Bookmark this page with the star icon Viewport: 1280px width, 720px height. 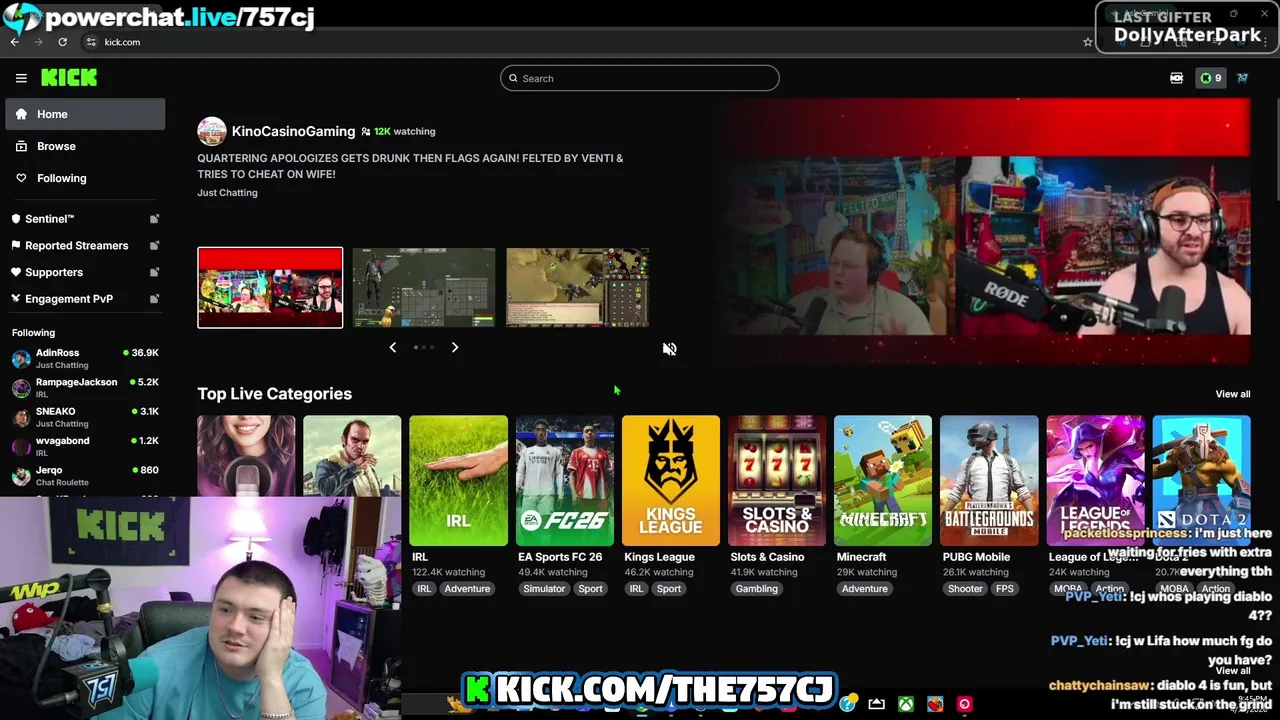click(x=1088, y=42)
